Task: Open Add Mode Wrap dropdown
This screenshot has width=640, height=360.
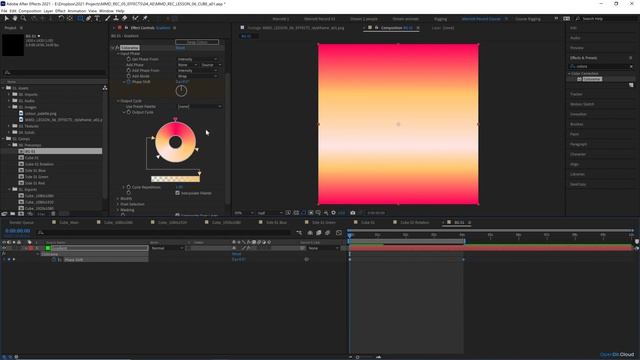Action: point(198,76)
